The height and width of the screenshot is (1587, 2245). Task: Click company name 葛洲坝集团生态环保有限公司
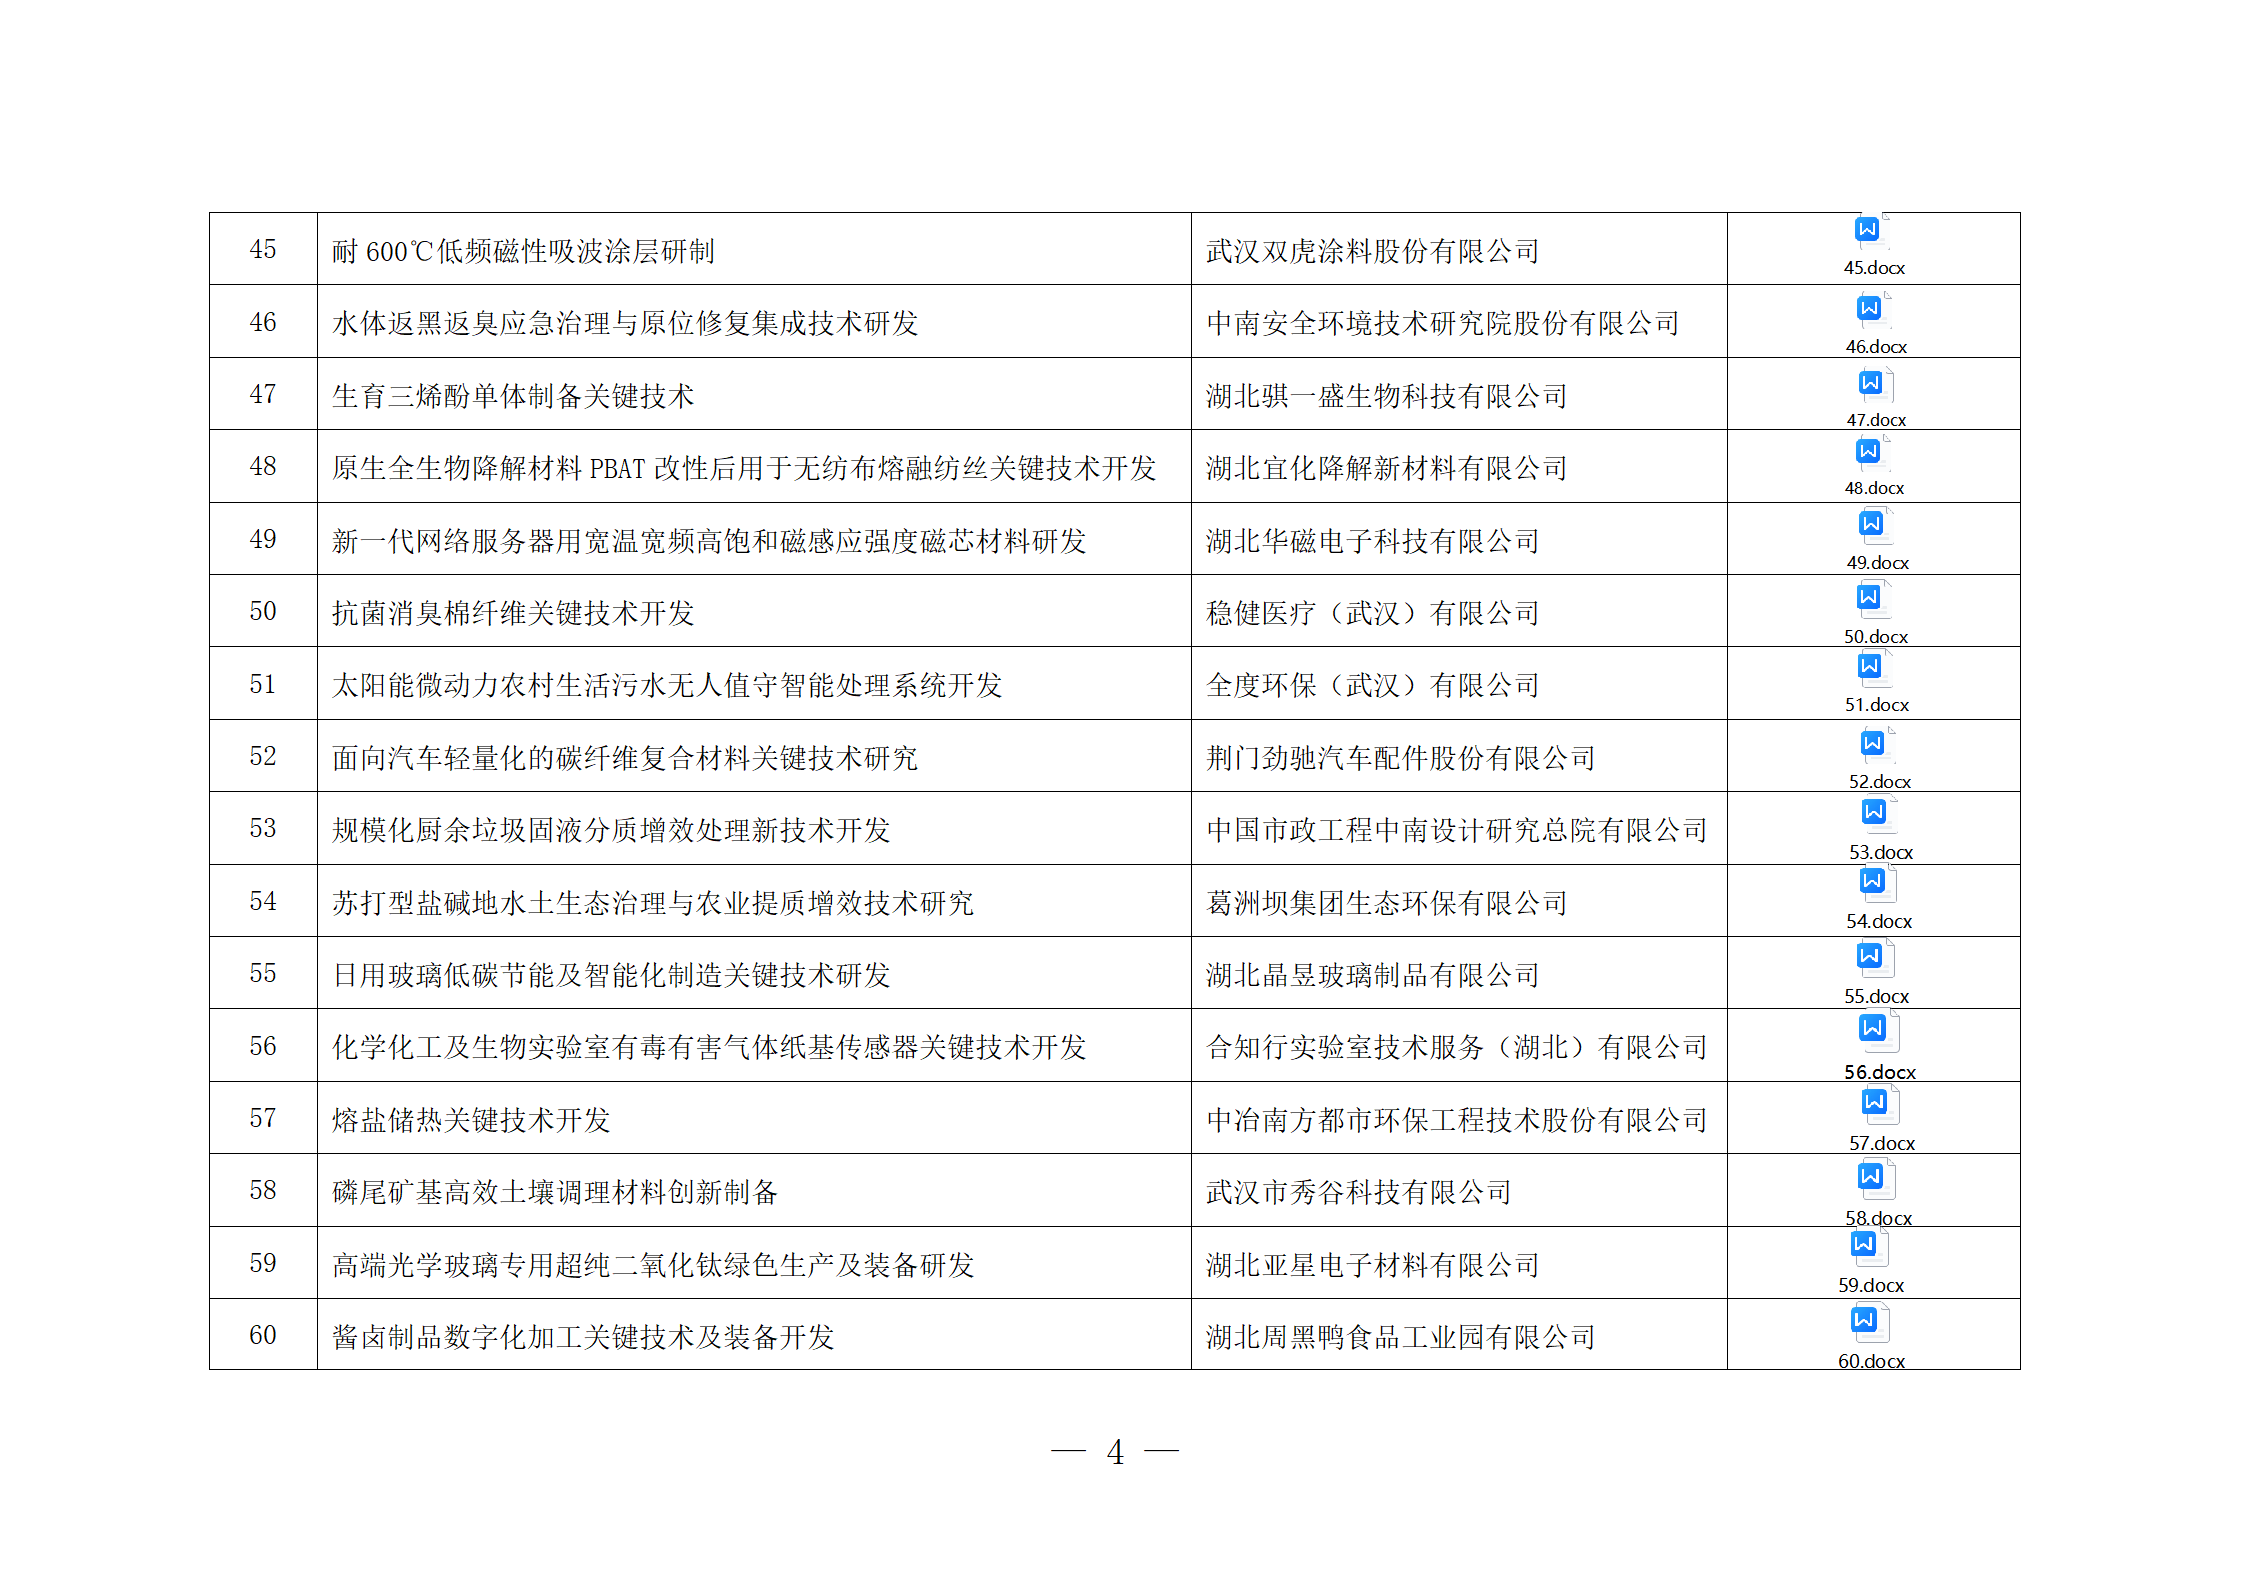click(1387, 903)
